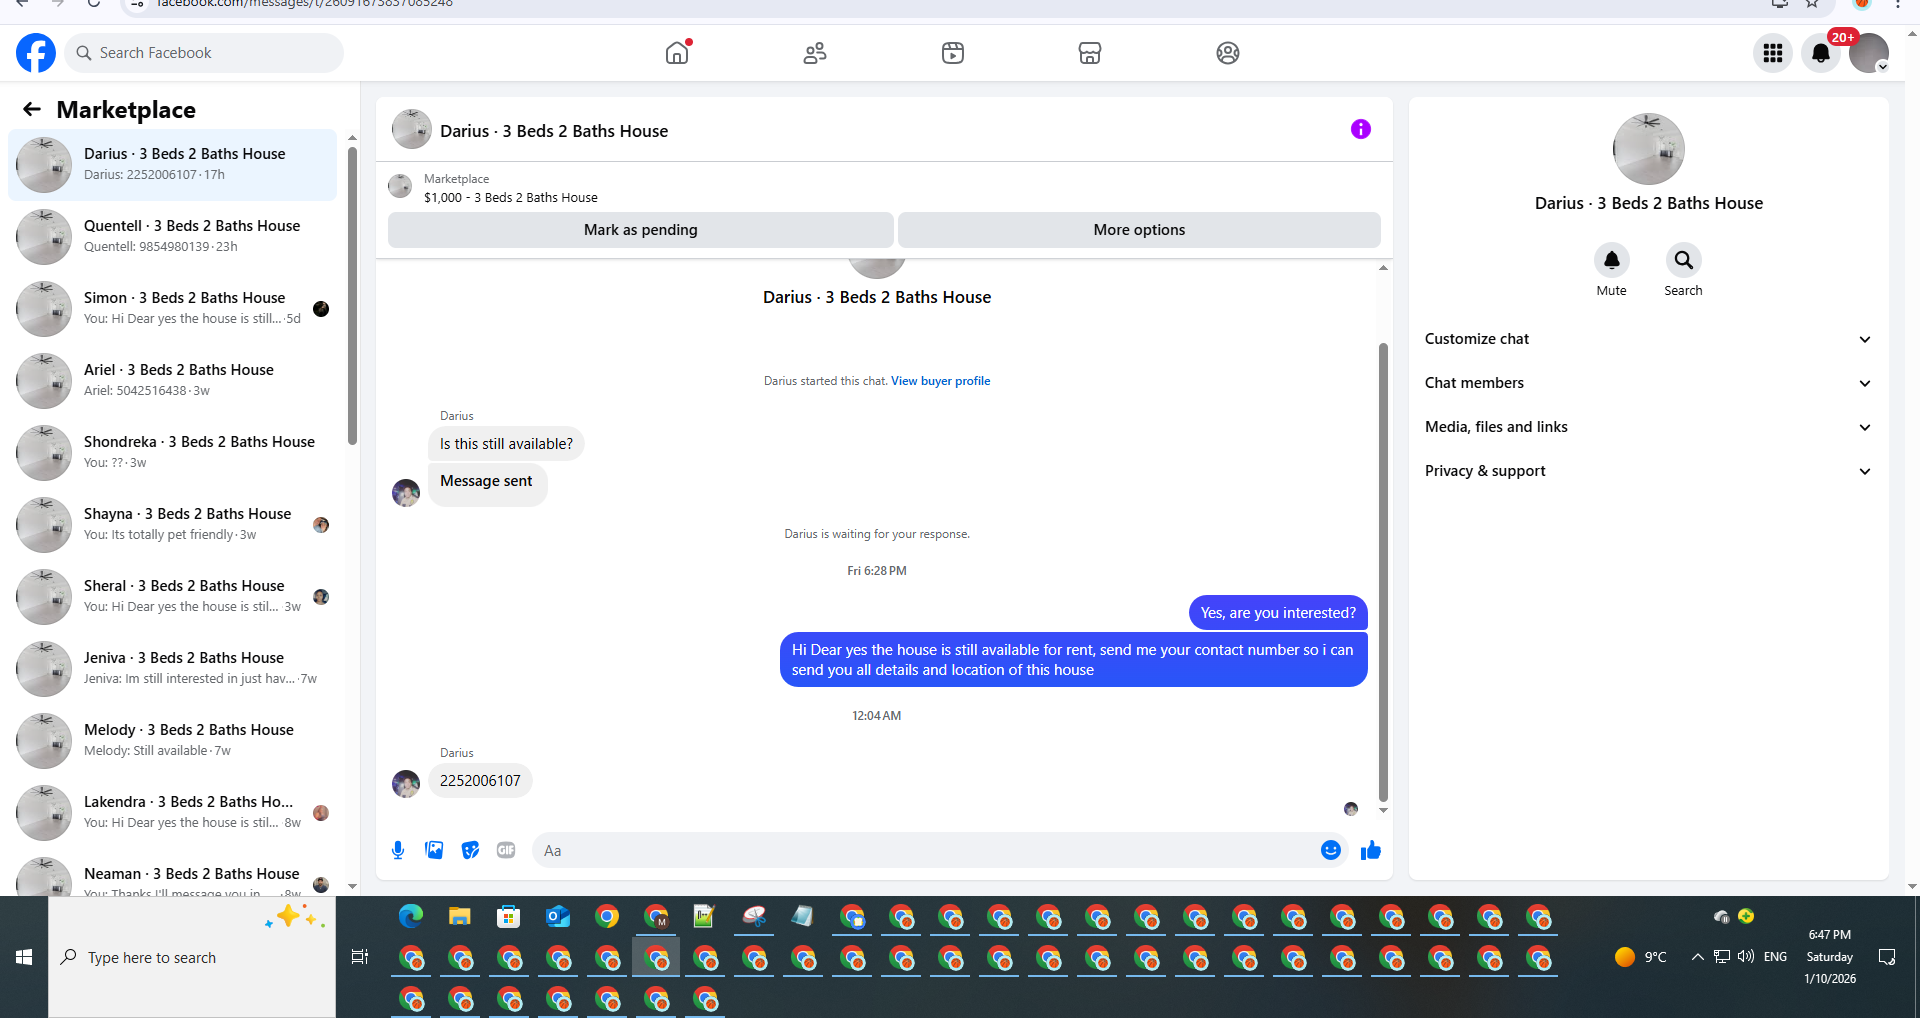Click the back arrow beside Marketplace
The height and width of the screenshot is (1018, 1920).
coord(32,109)
